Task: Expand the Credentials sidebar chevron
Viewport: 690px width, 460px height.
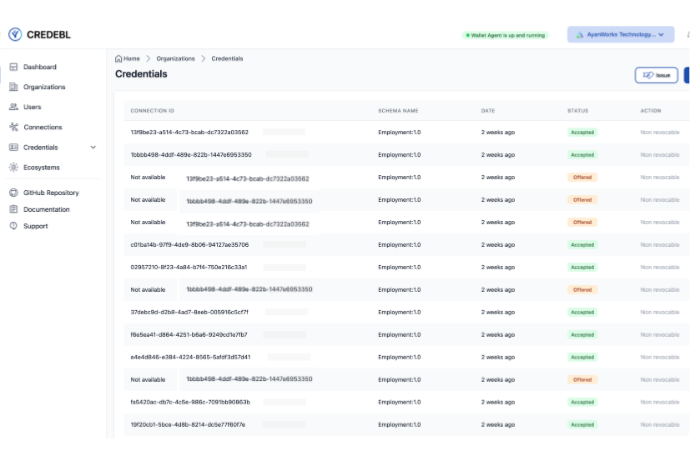Action: pyautogui.click(x=93, y=147)
